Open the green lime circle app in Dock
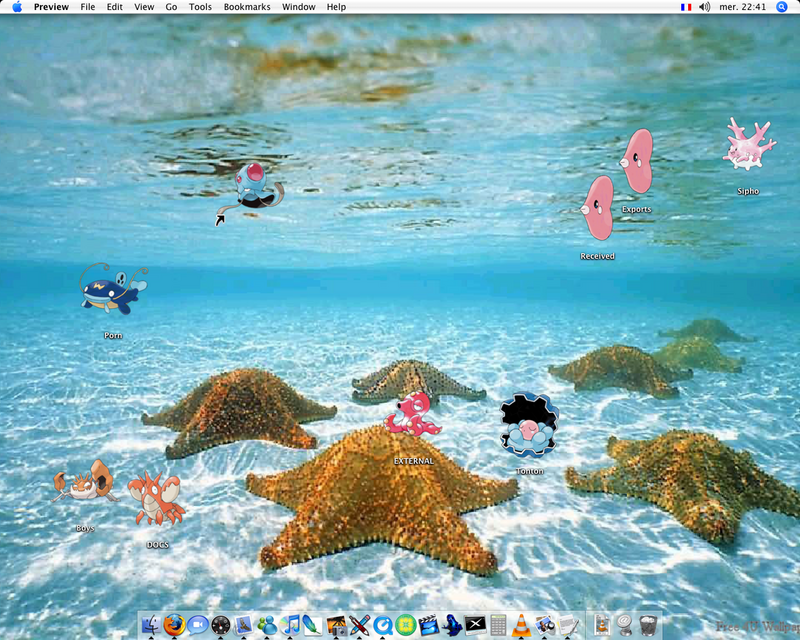The width and height of the screenshot is (800, 640). point(406,625)
